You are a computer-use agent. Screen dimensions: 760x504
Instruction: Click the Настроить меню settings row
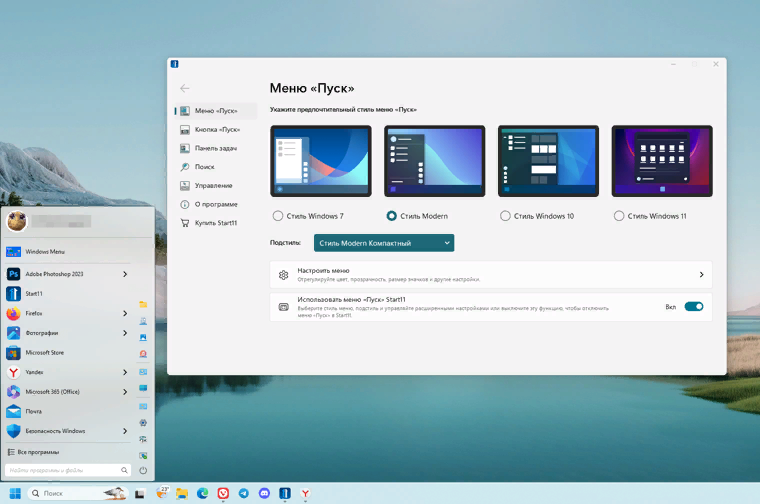point(491,275)
